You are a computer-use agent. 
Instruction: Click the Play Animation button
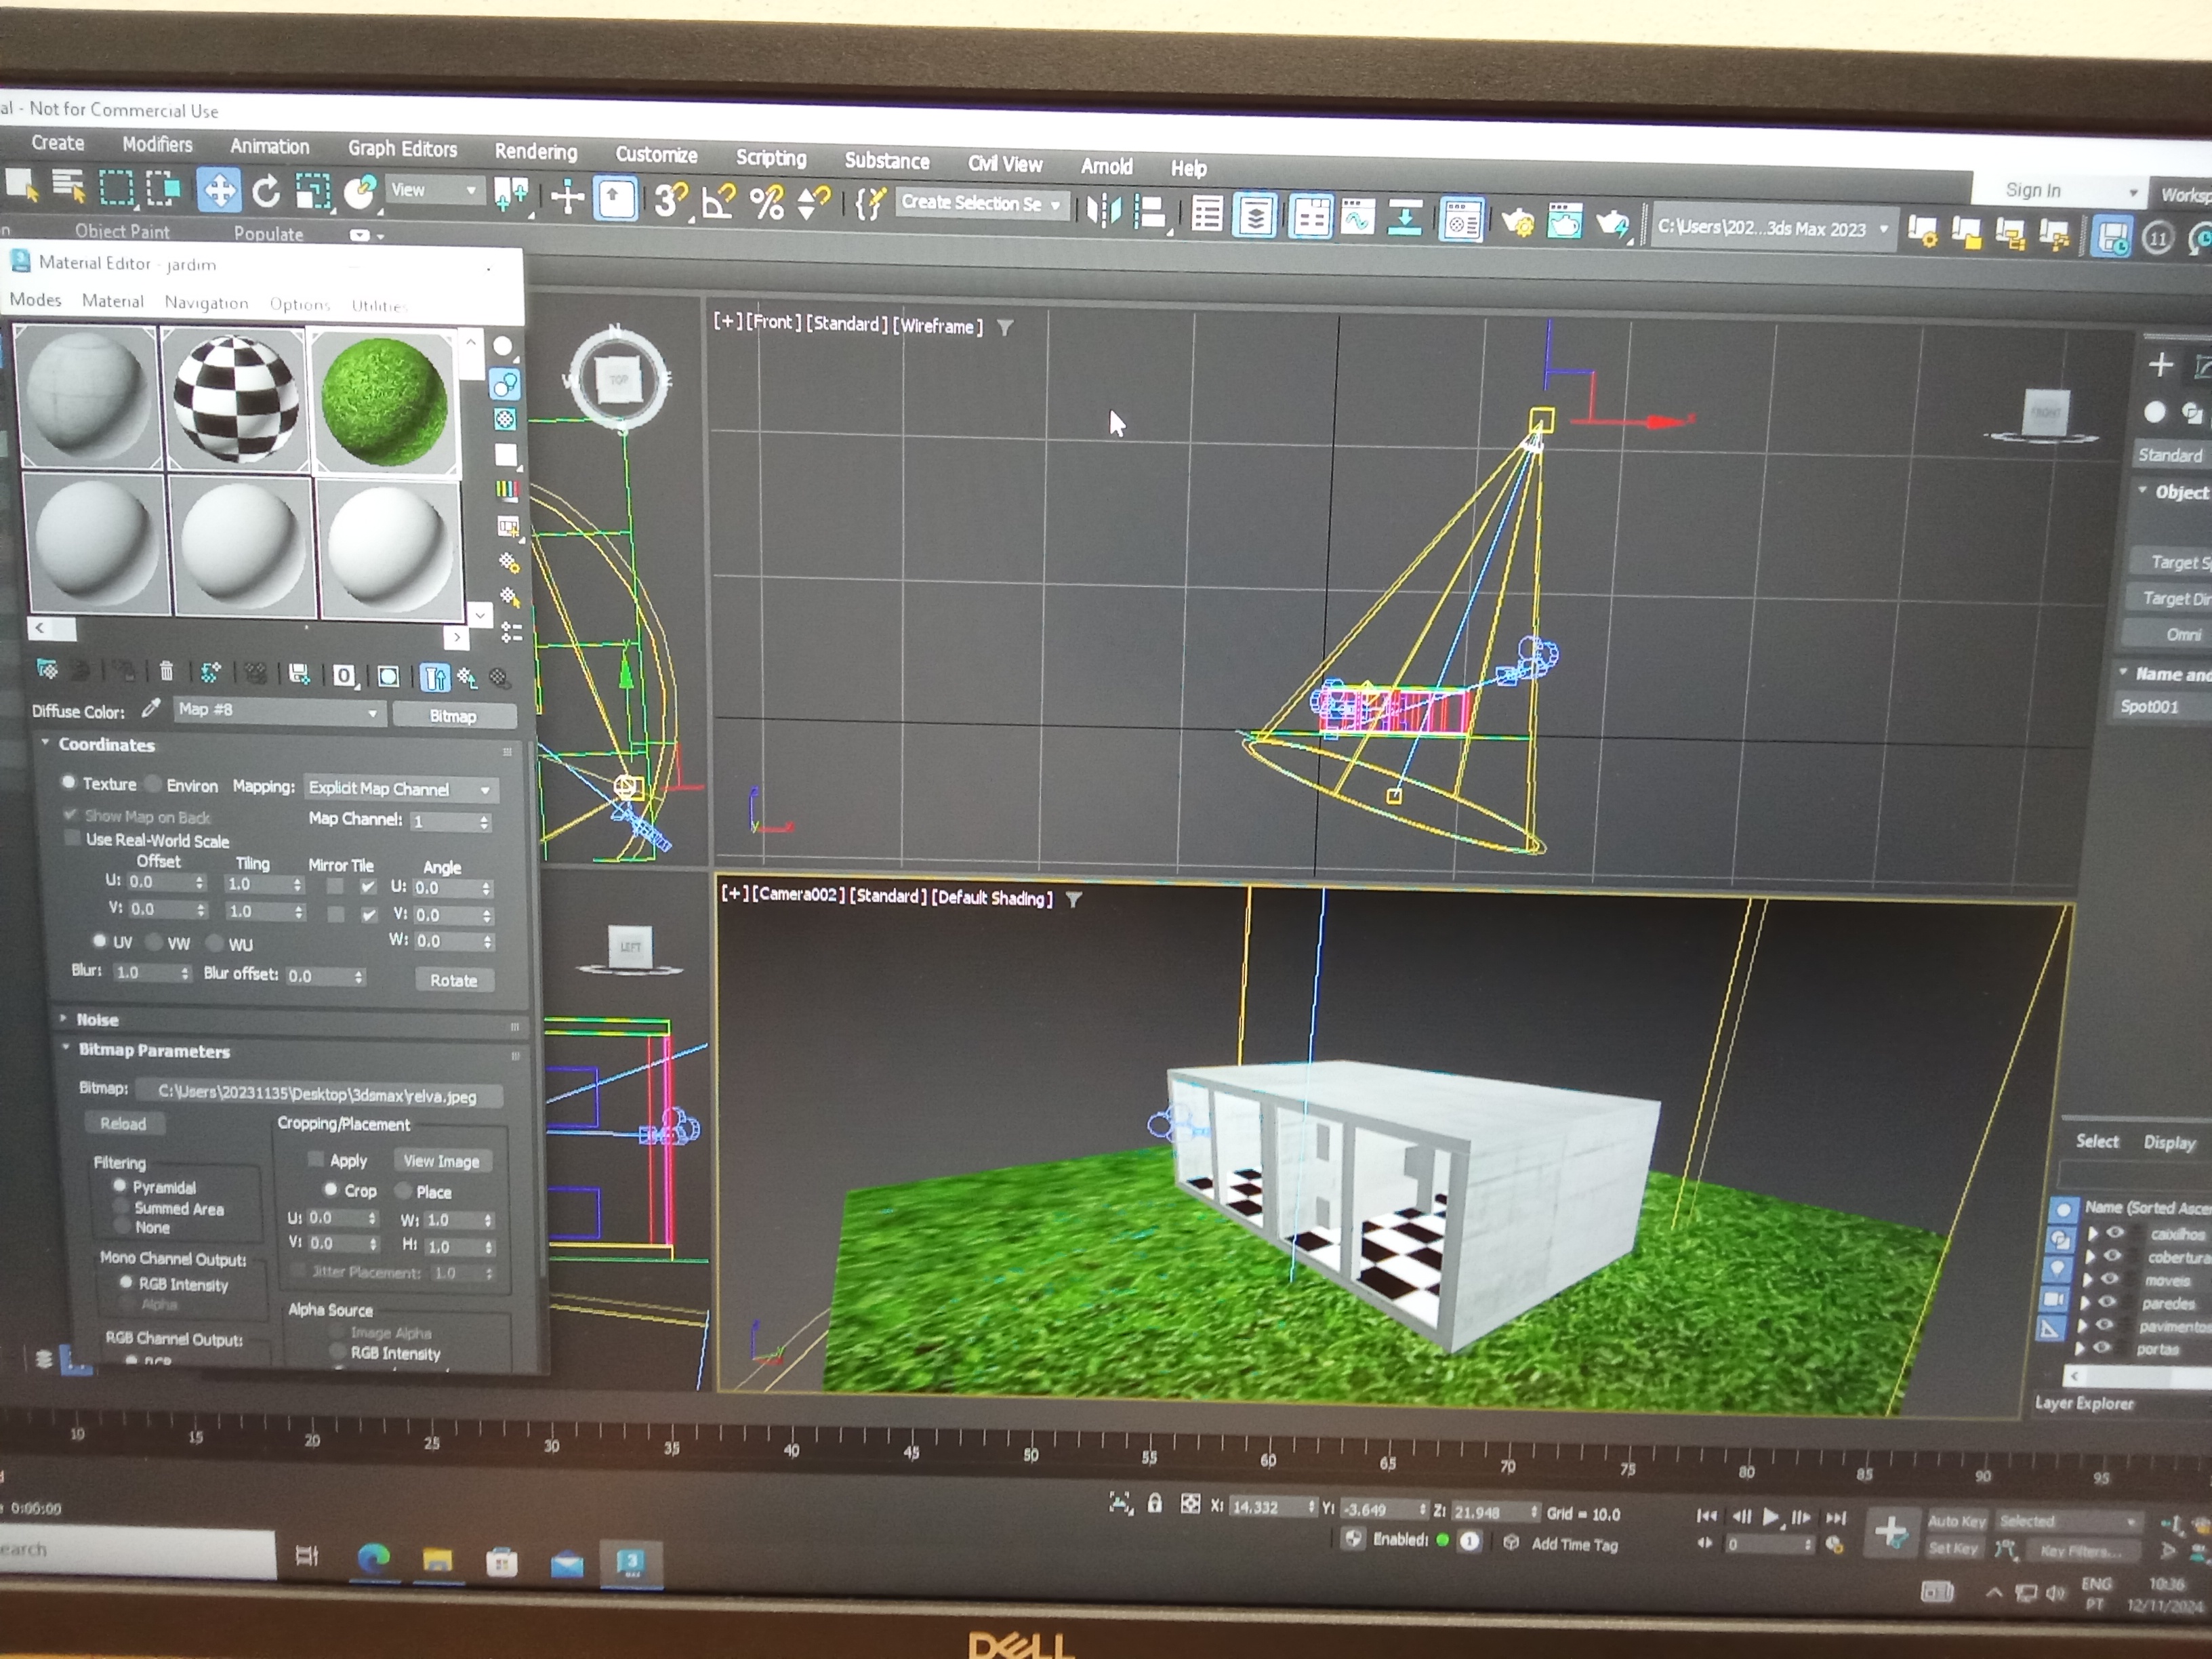1770,1516
